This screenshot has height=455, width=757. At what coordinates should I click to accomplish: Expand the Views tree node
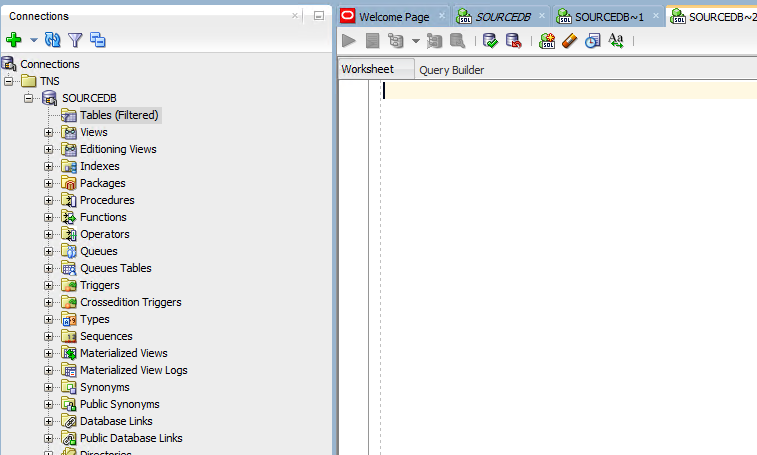pos(48,132)
